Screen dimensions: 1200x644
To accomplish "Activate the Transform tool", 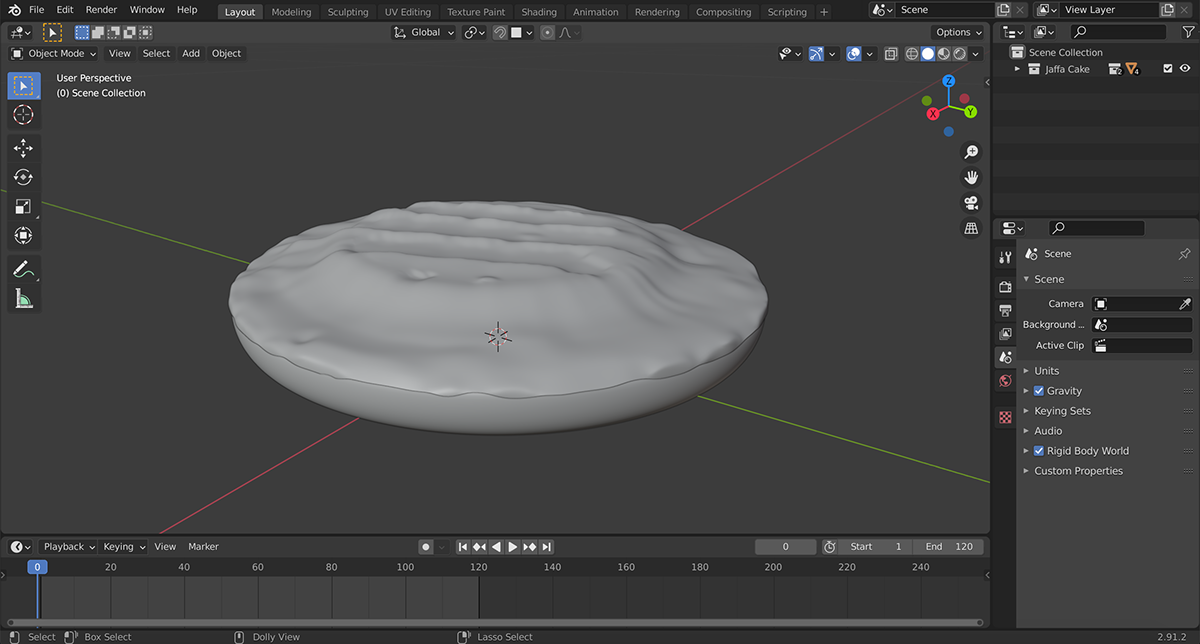I will point(23,235).
